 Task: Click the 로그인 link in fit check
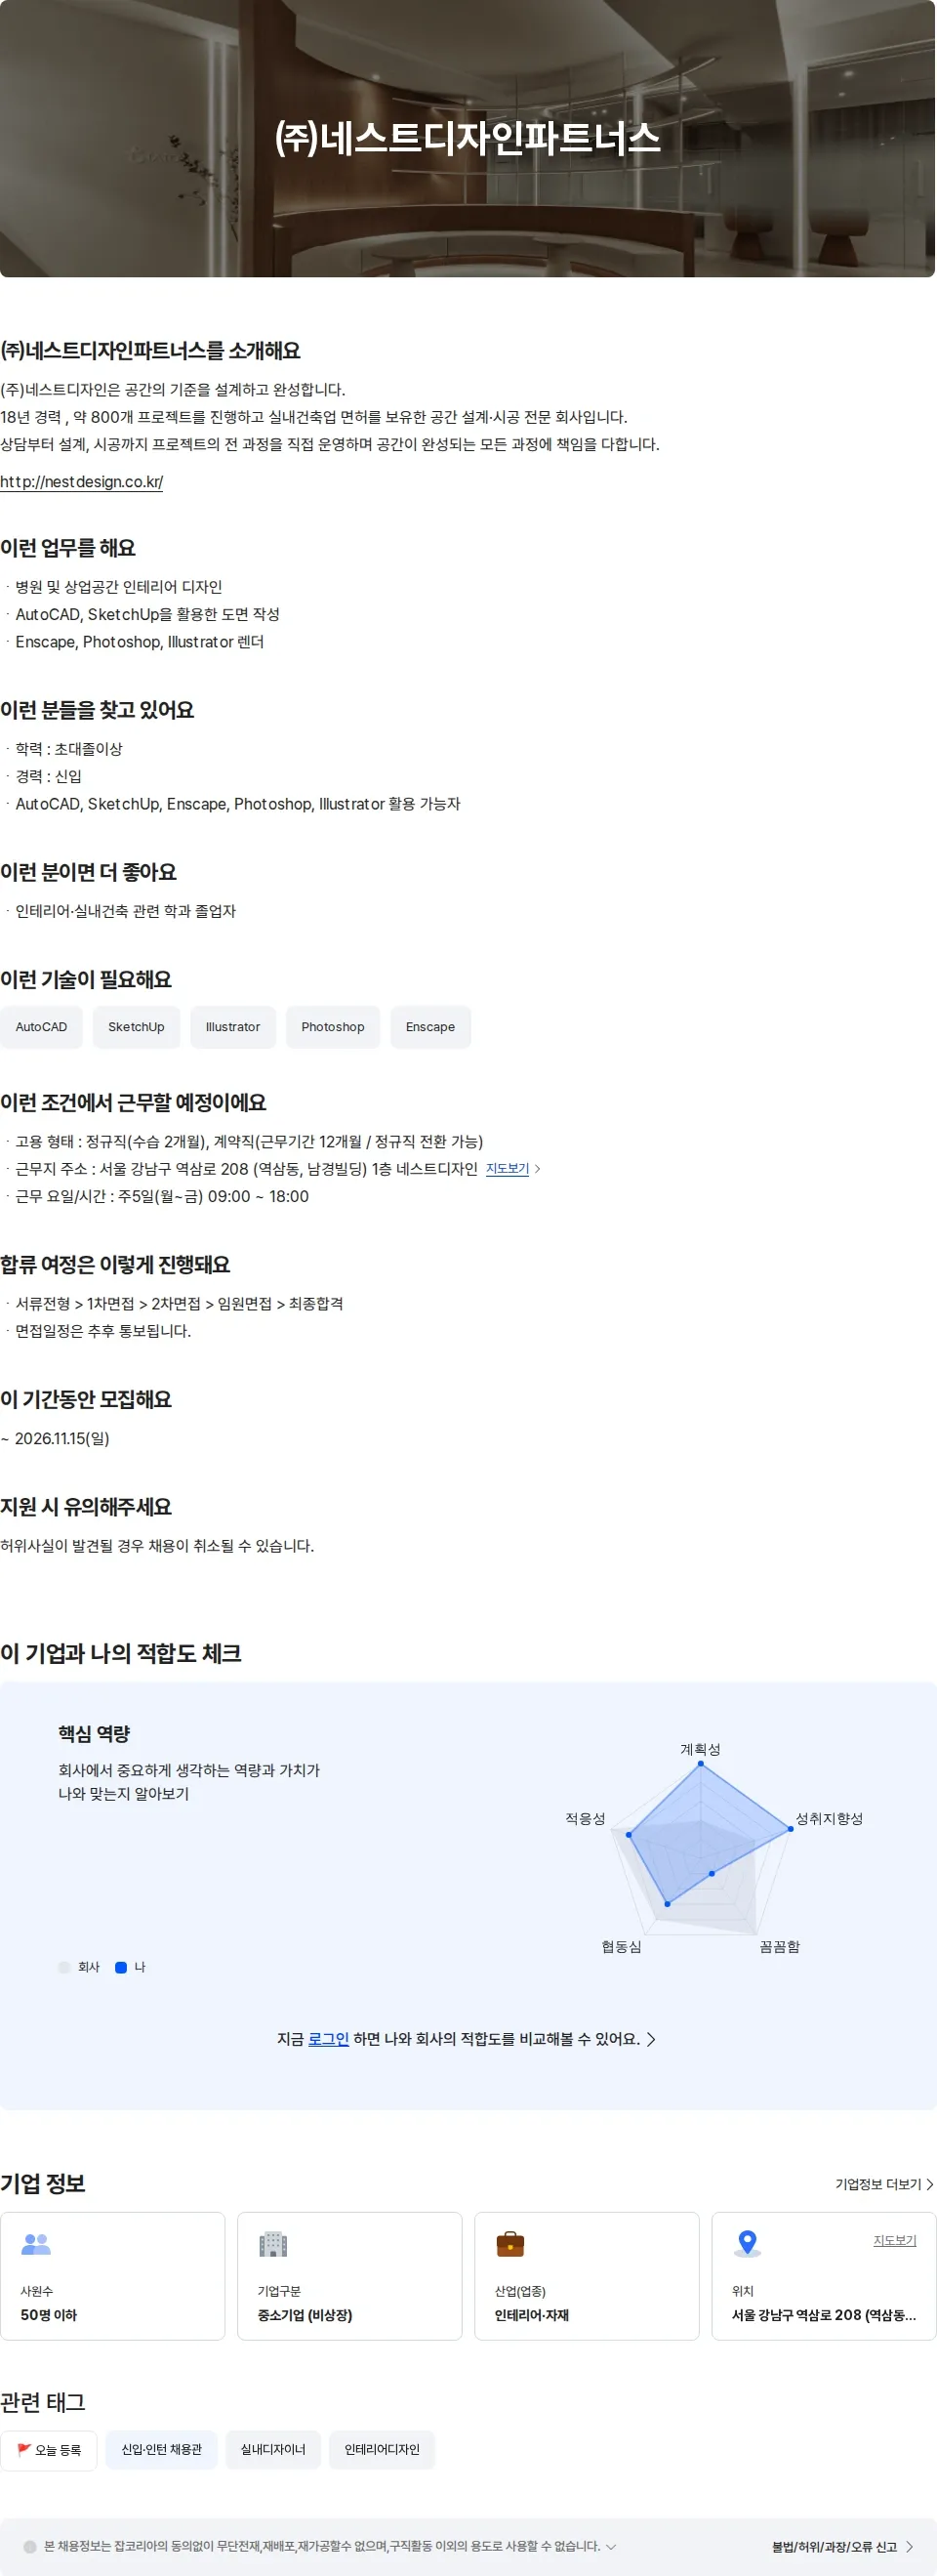(328, 2039)
